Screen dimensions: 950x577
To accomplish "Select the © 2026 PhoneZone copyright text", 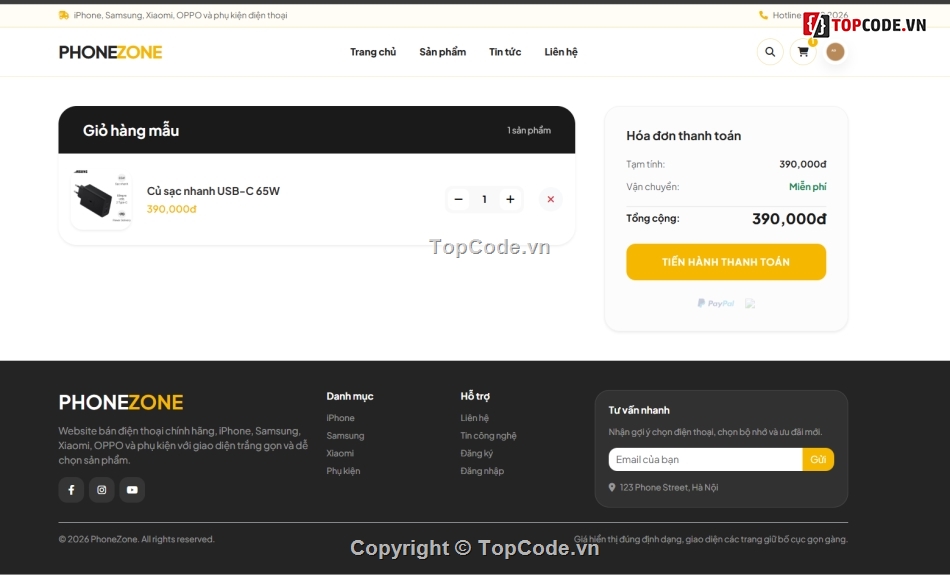I will [136, 539].
